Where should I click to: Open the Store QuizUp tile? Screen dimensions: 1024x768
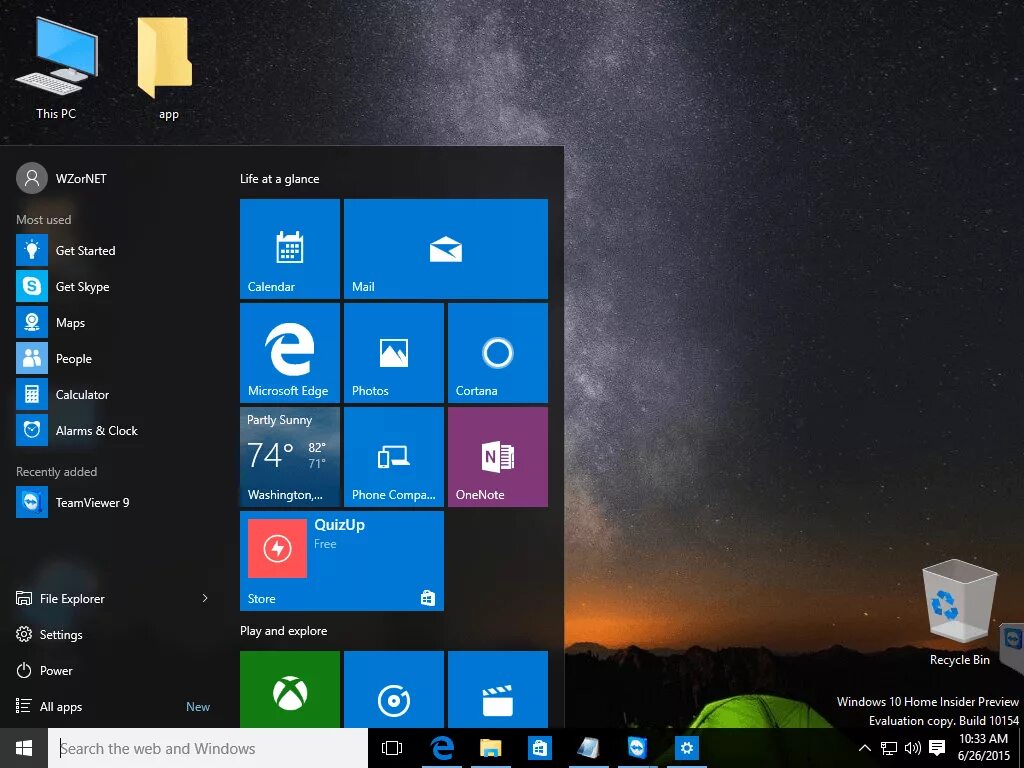[x=342, y=560]
